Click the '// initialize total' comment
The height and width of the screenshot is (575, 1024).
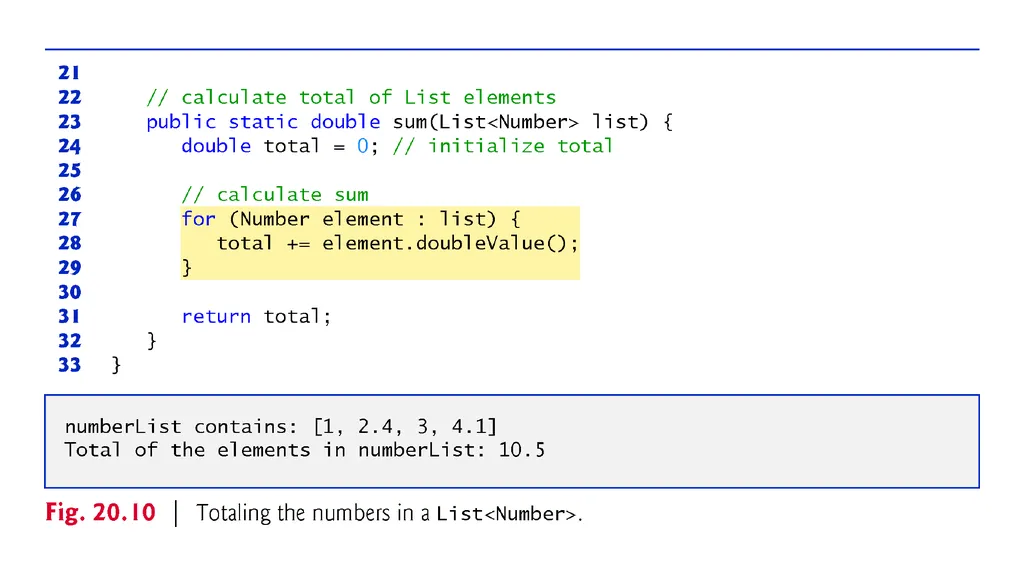503,146
